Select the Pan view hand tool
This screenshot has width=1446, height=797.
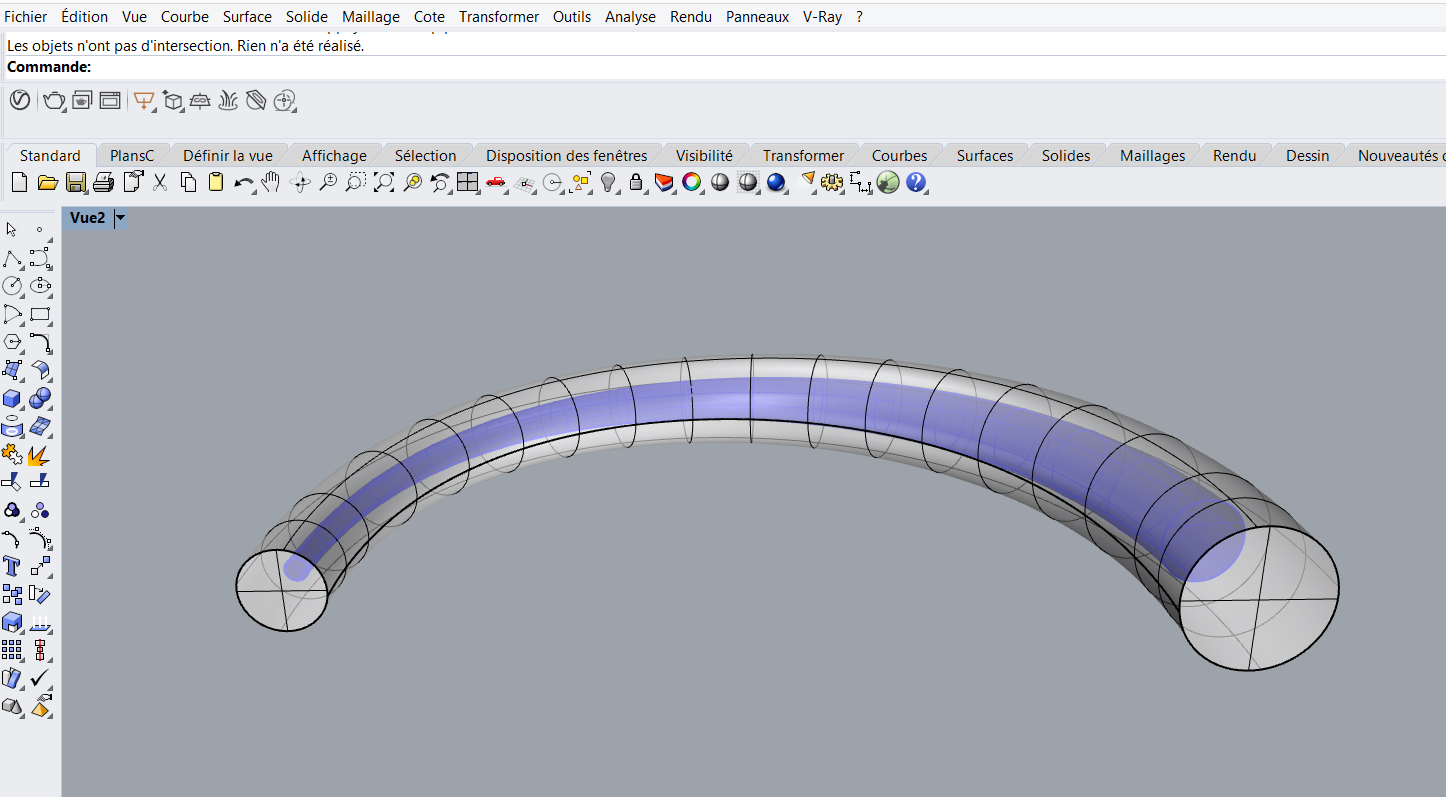click(x=271, y=182)
